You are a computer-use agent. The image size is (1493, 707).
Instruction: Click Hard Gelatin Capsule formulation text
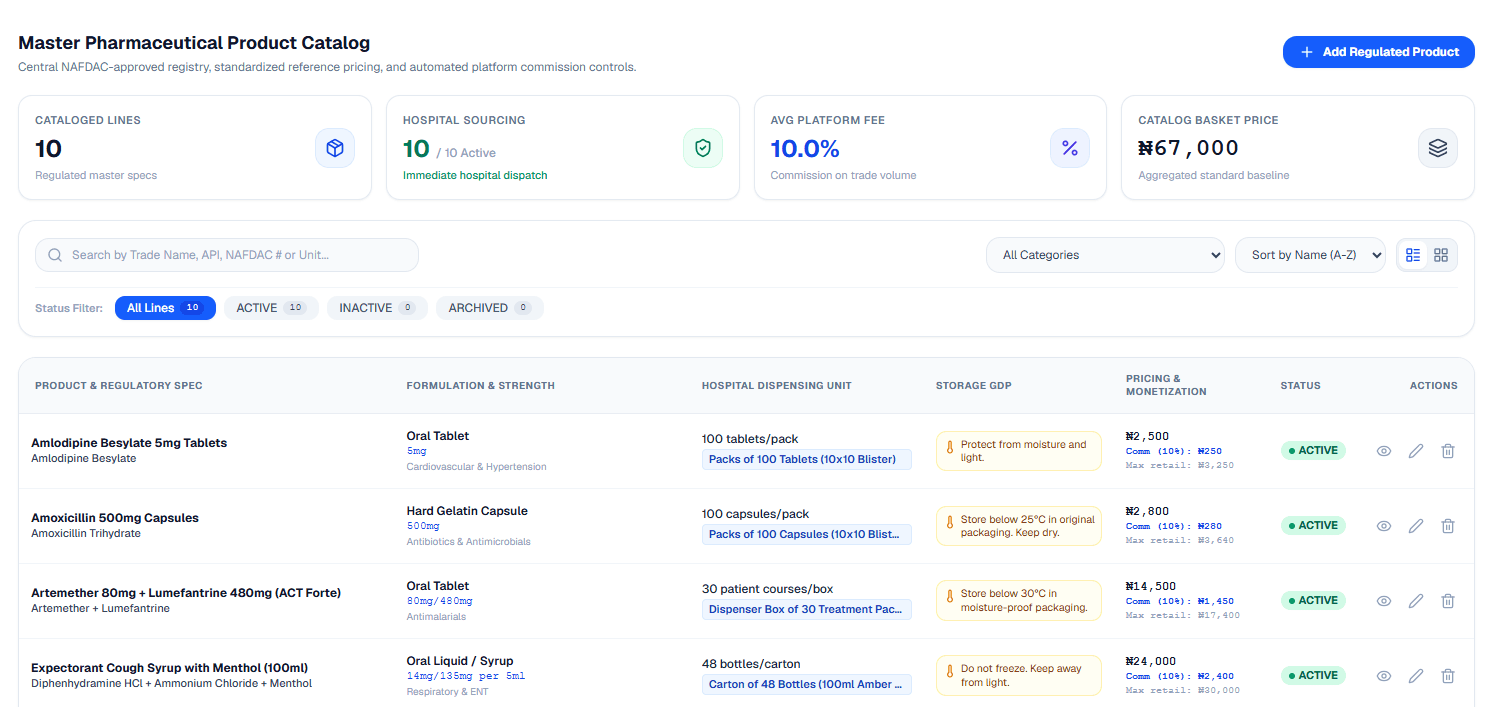pyautogui.click(x=467, y=511)
